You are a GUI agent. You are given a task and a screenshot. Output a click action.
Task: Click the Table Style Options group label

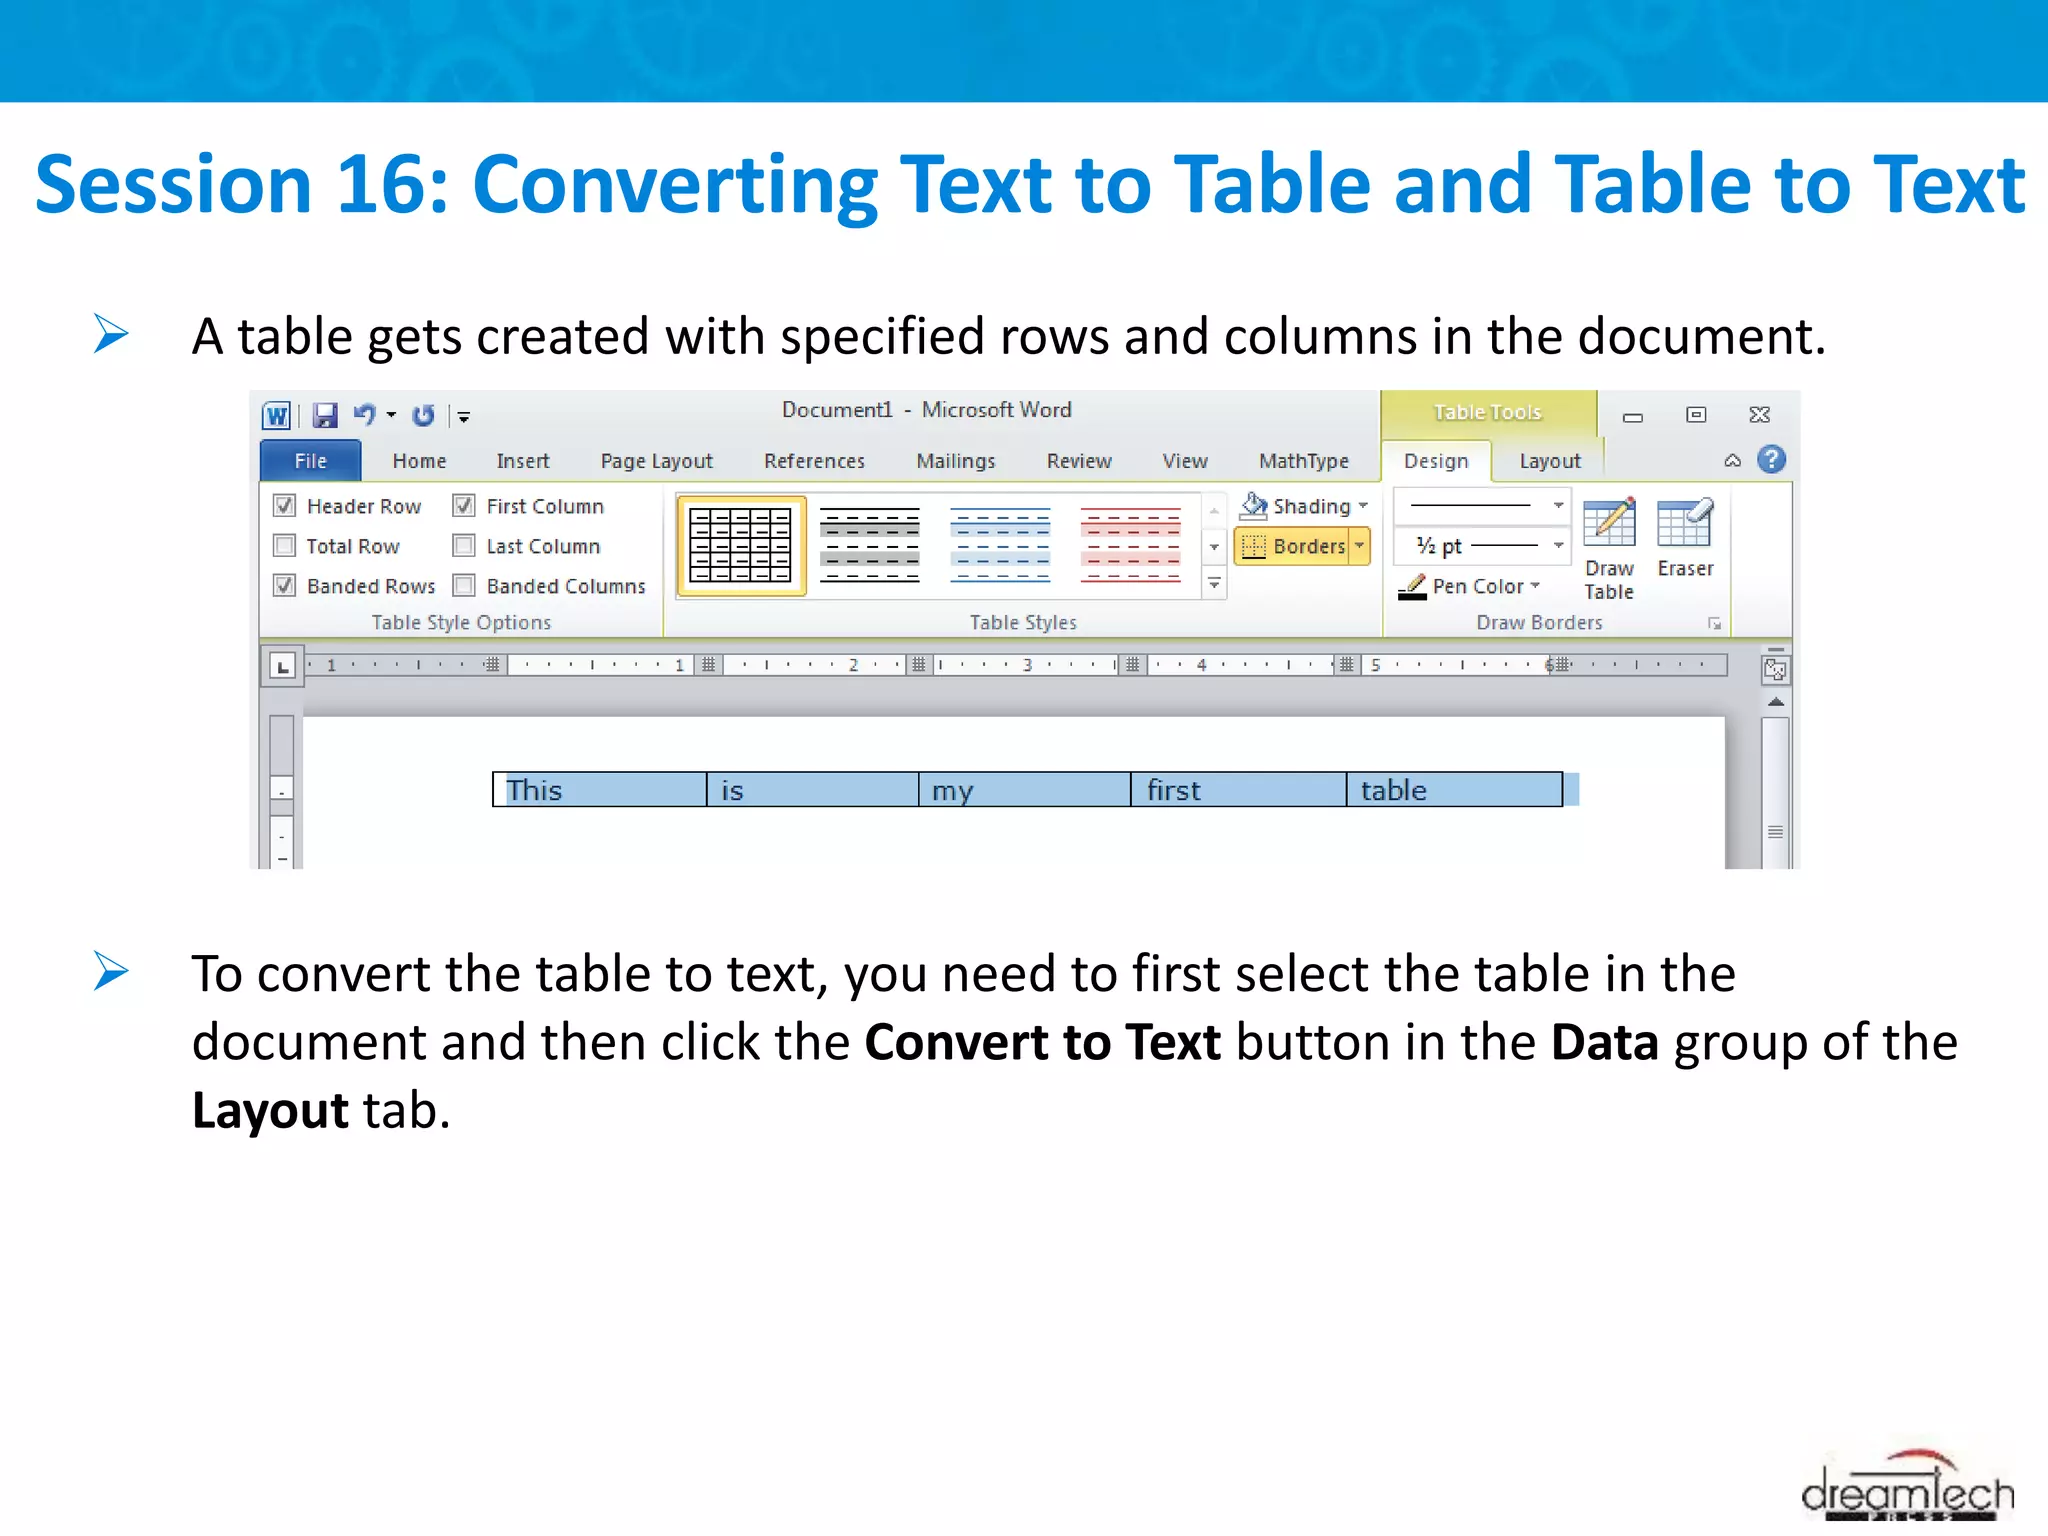click(461, 622)
